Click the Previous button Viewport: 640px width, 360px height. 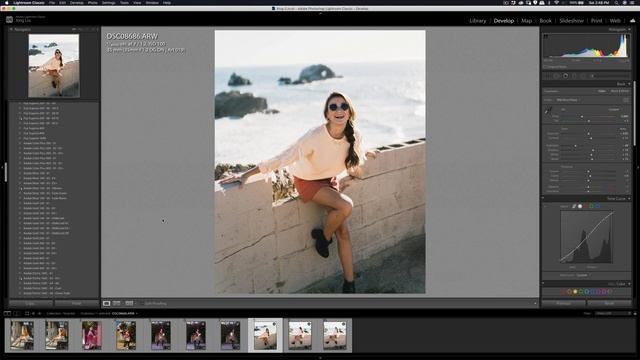click(564, 304)
